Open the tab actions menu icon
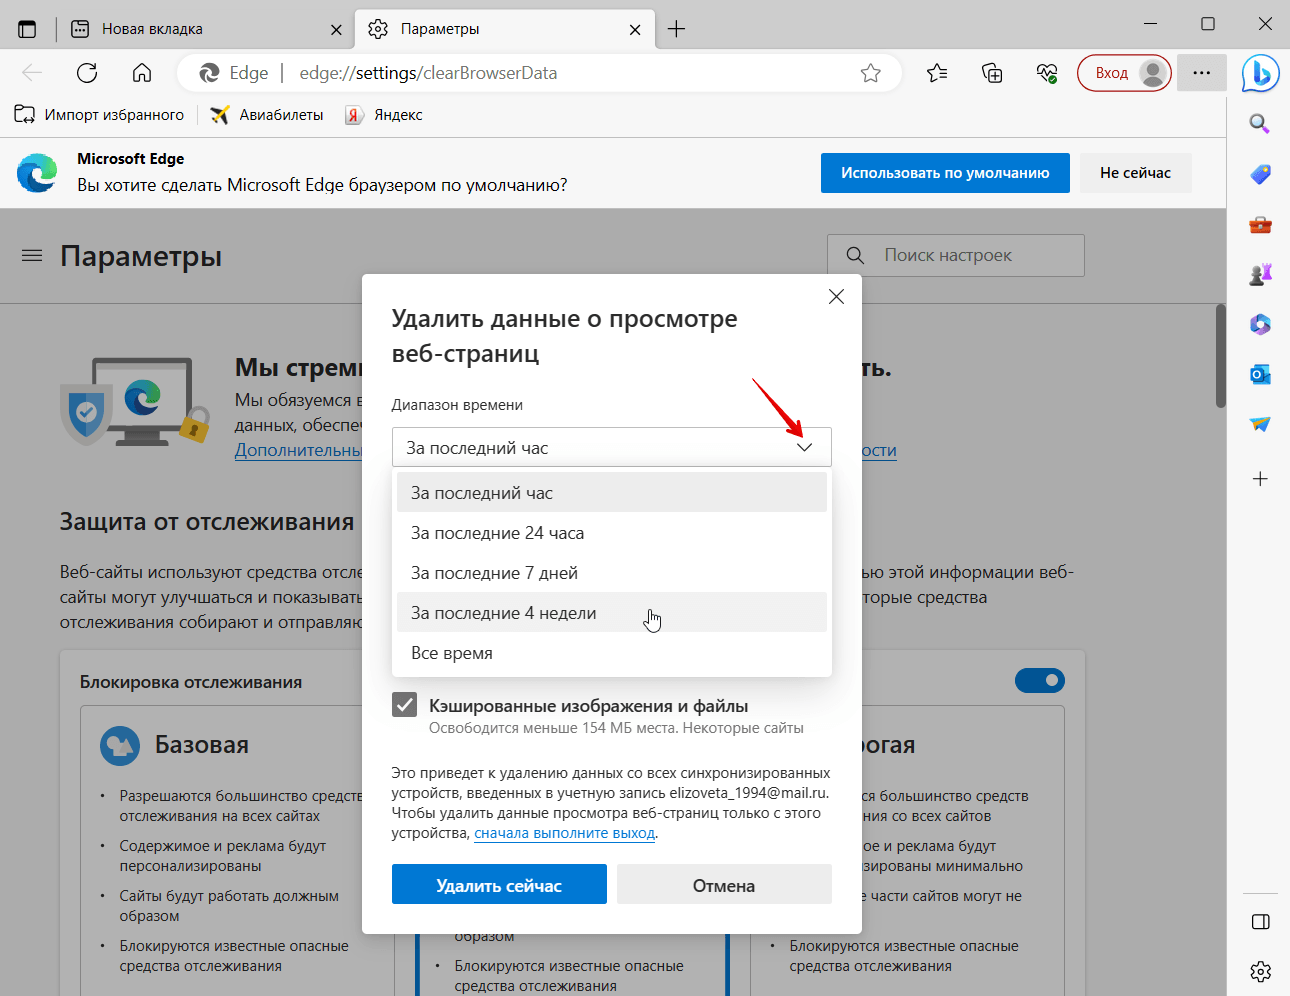 pyautogui.click(x=27, y=29)
